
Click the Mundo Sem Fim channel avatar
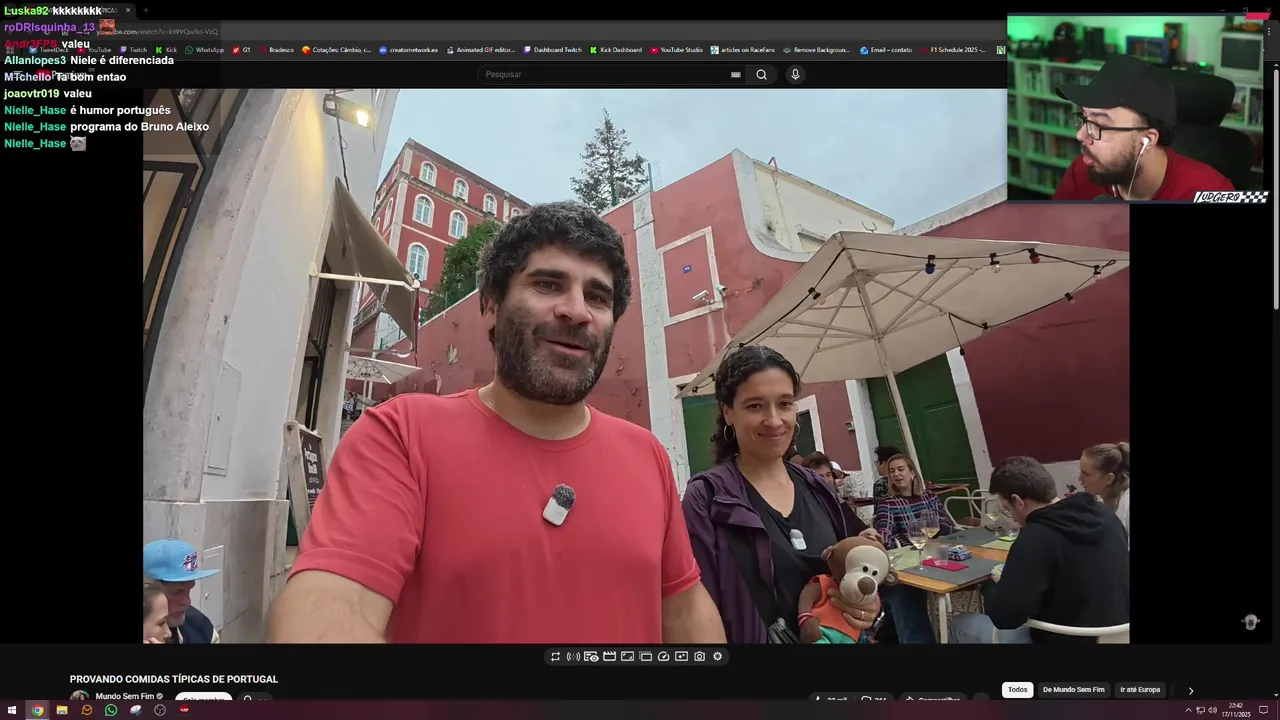[79, 697]
